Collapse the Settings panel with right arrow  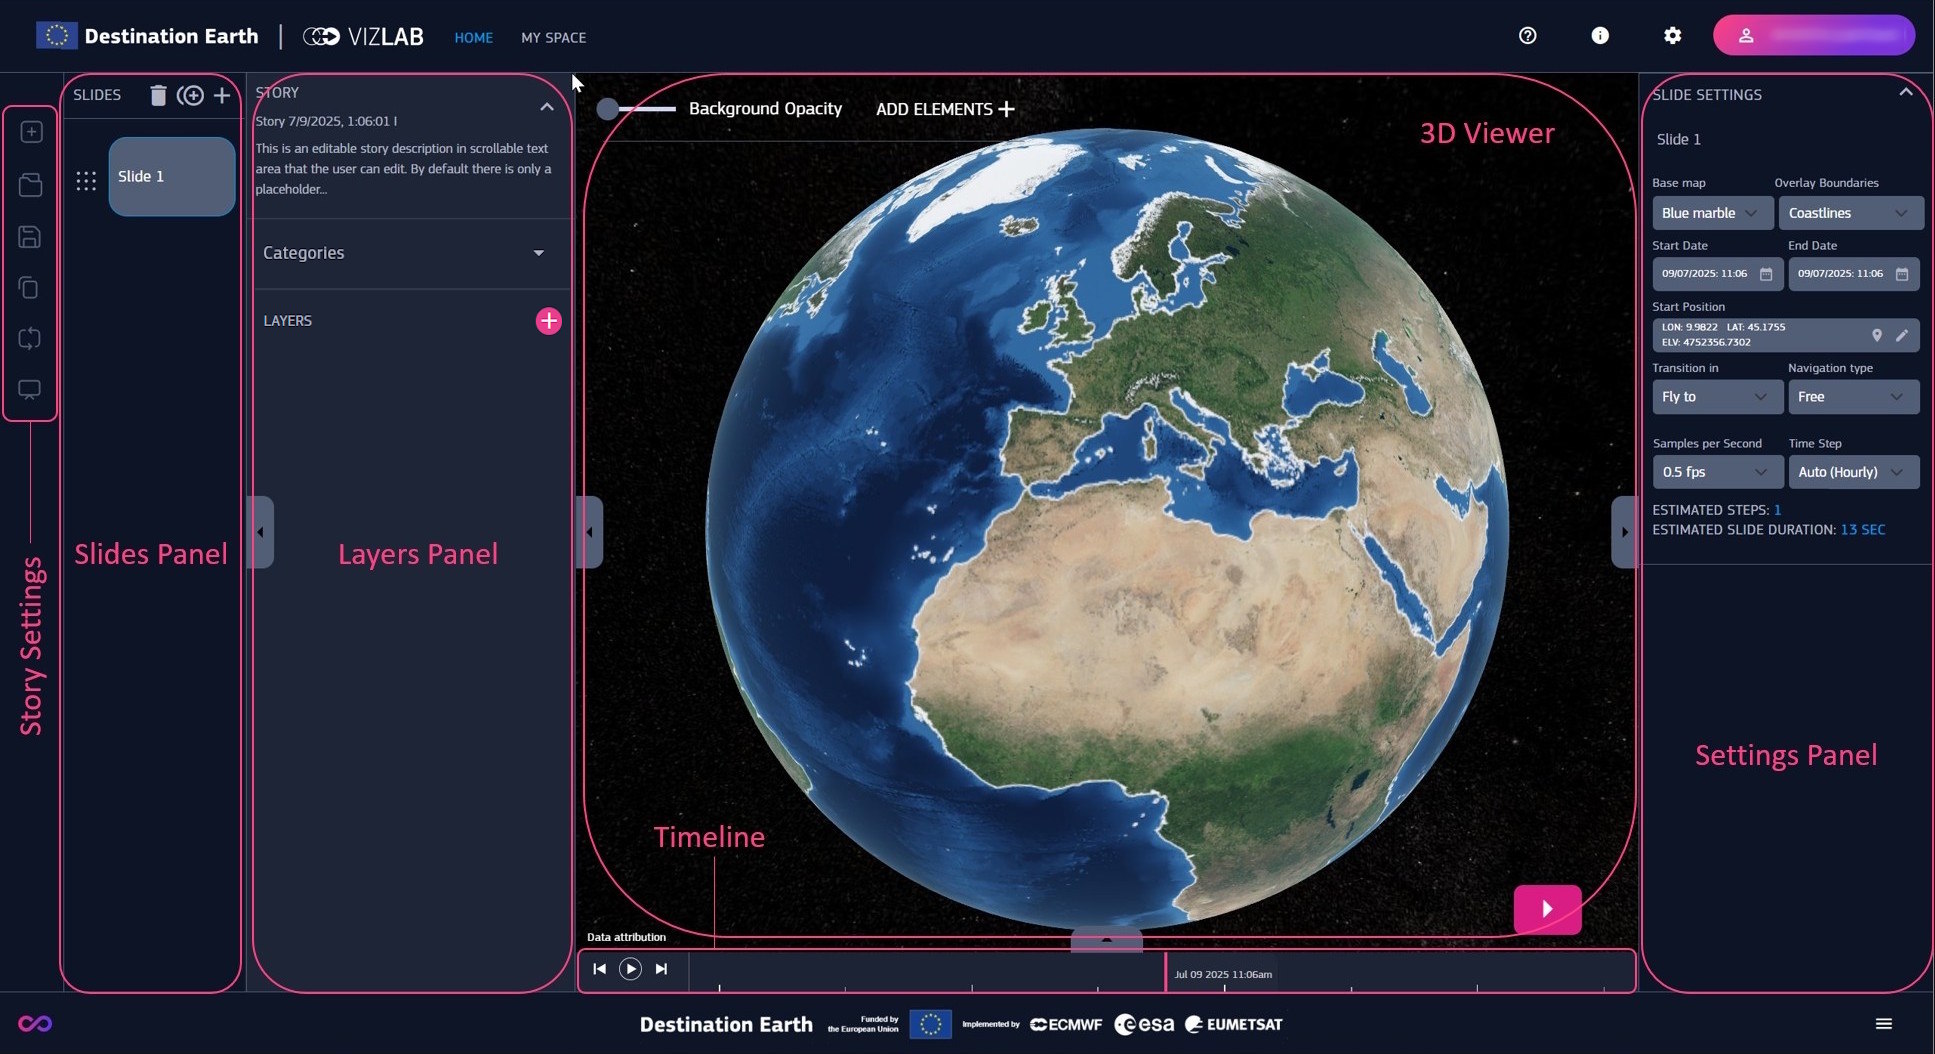pos(1624,532)
